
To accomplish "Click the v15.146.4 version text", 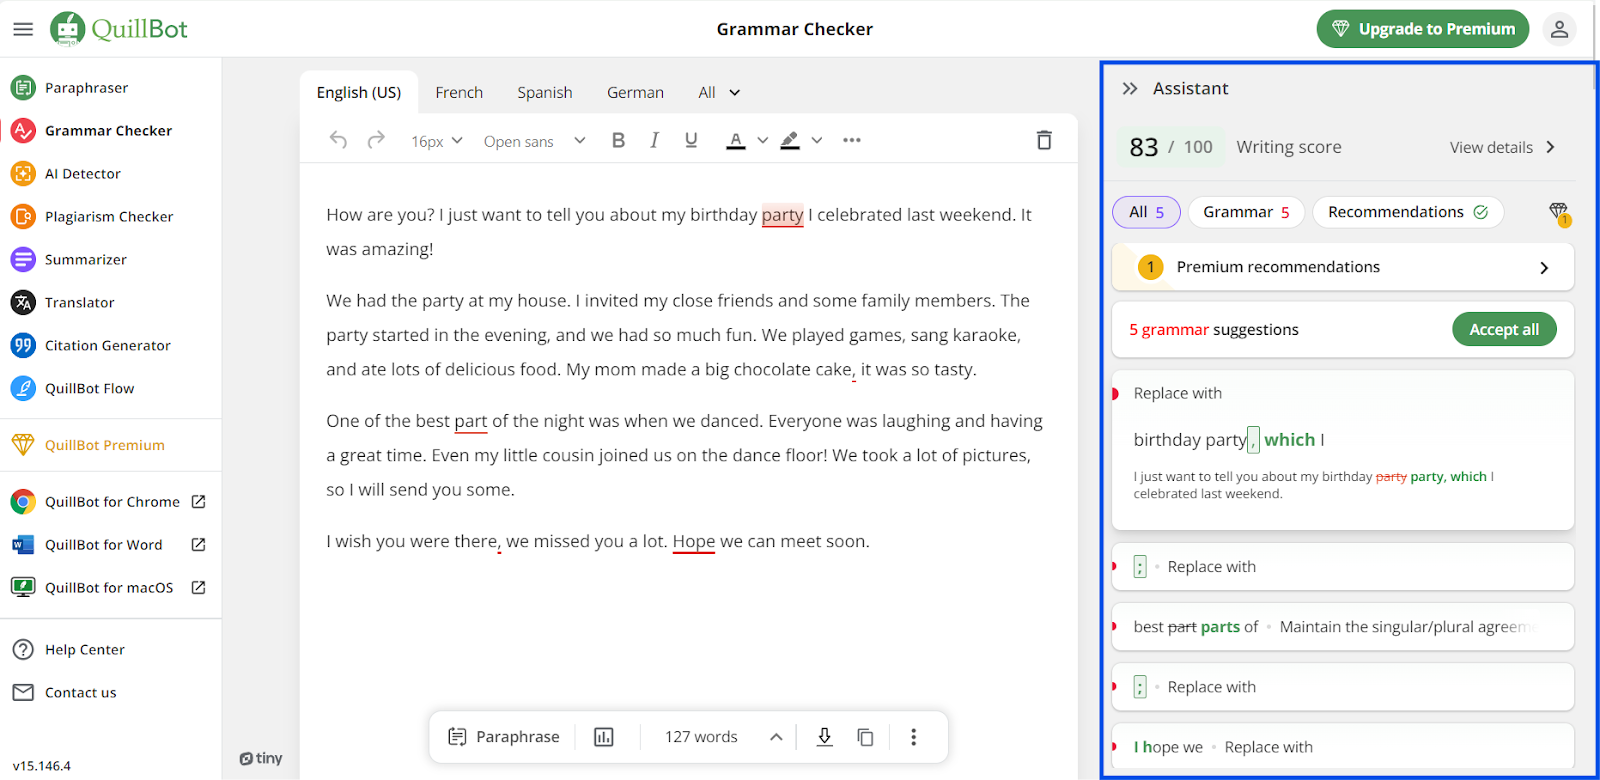I will (x=42, y=766).
